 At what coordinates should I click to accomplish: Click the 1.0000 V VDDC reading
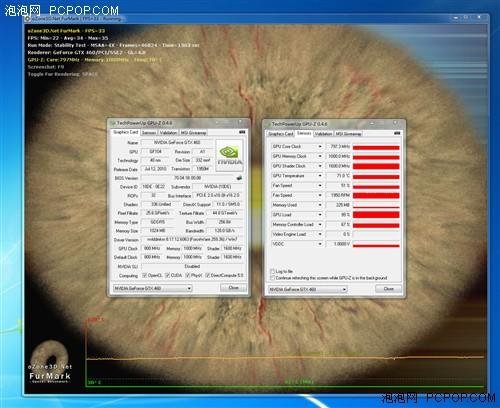[338, 244]
